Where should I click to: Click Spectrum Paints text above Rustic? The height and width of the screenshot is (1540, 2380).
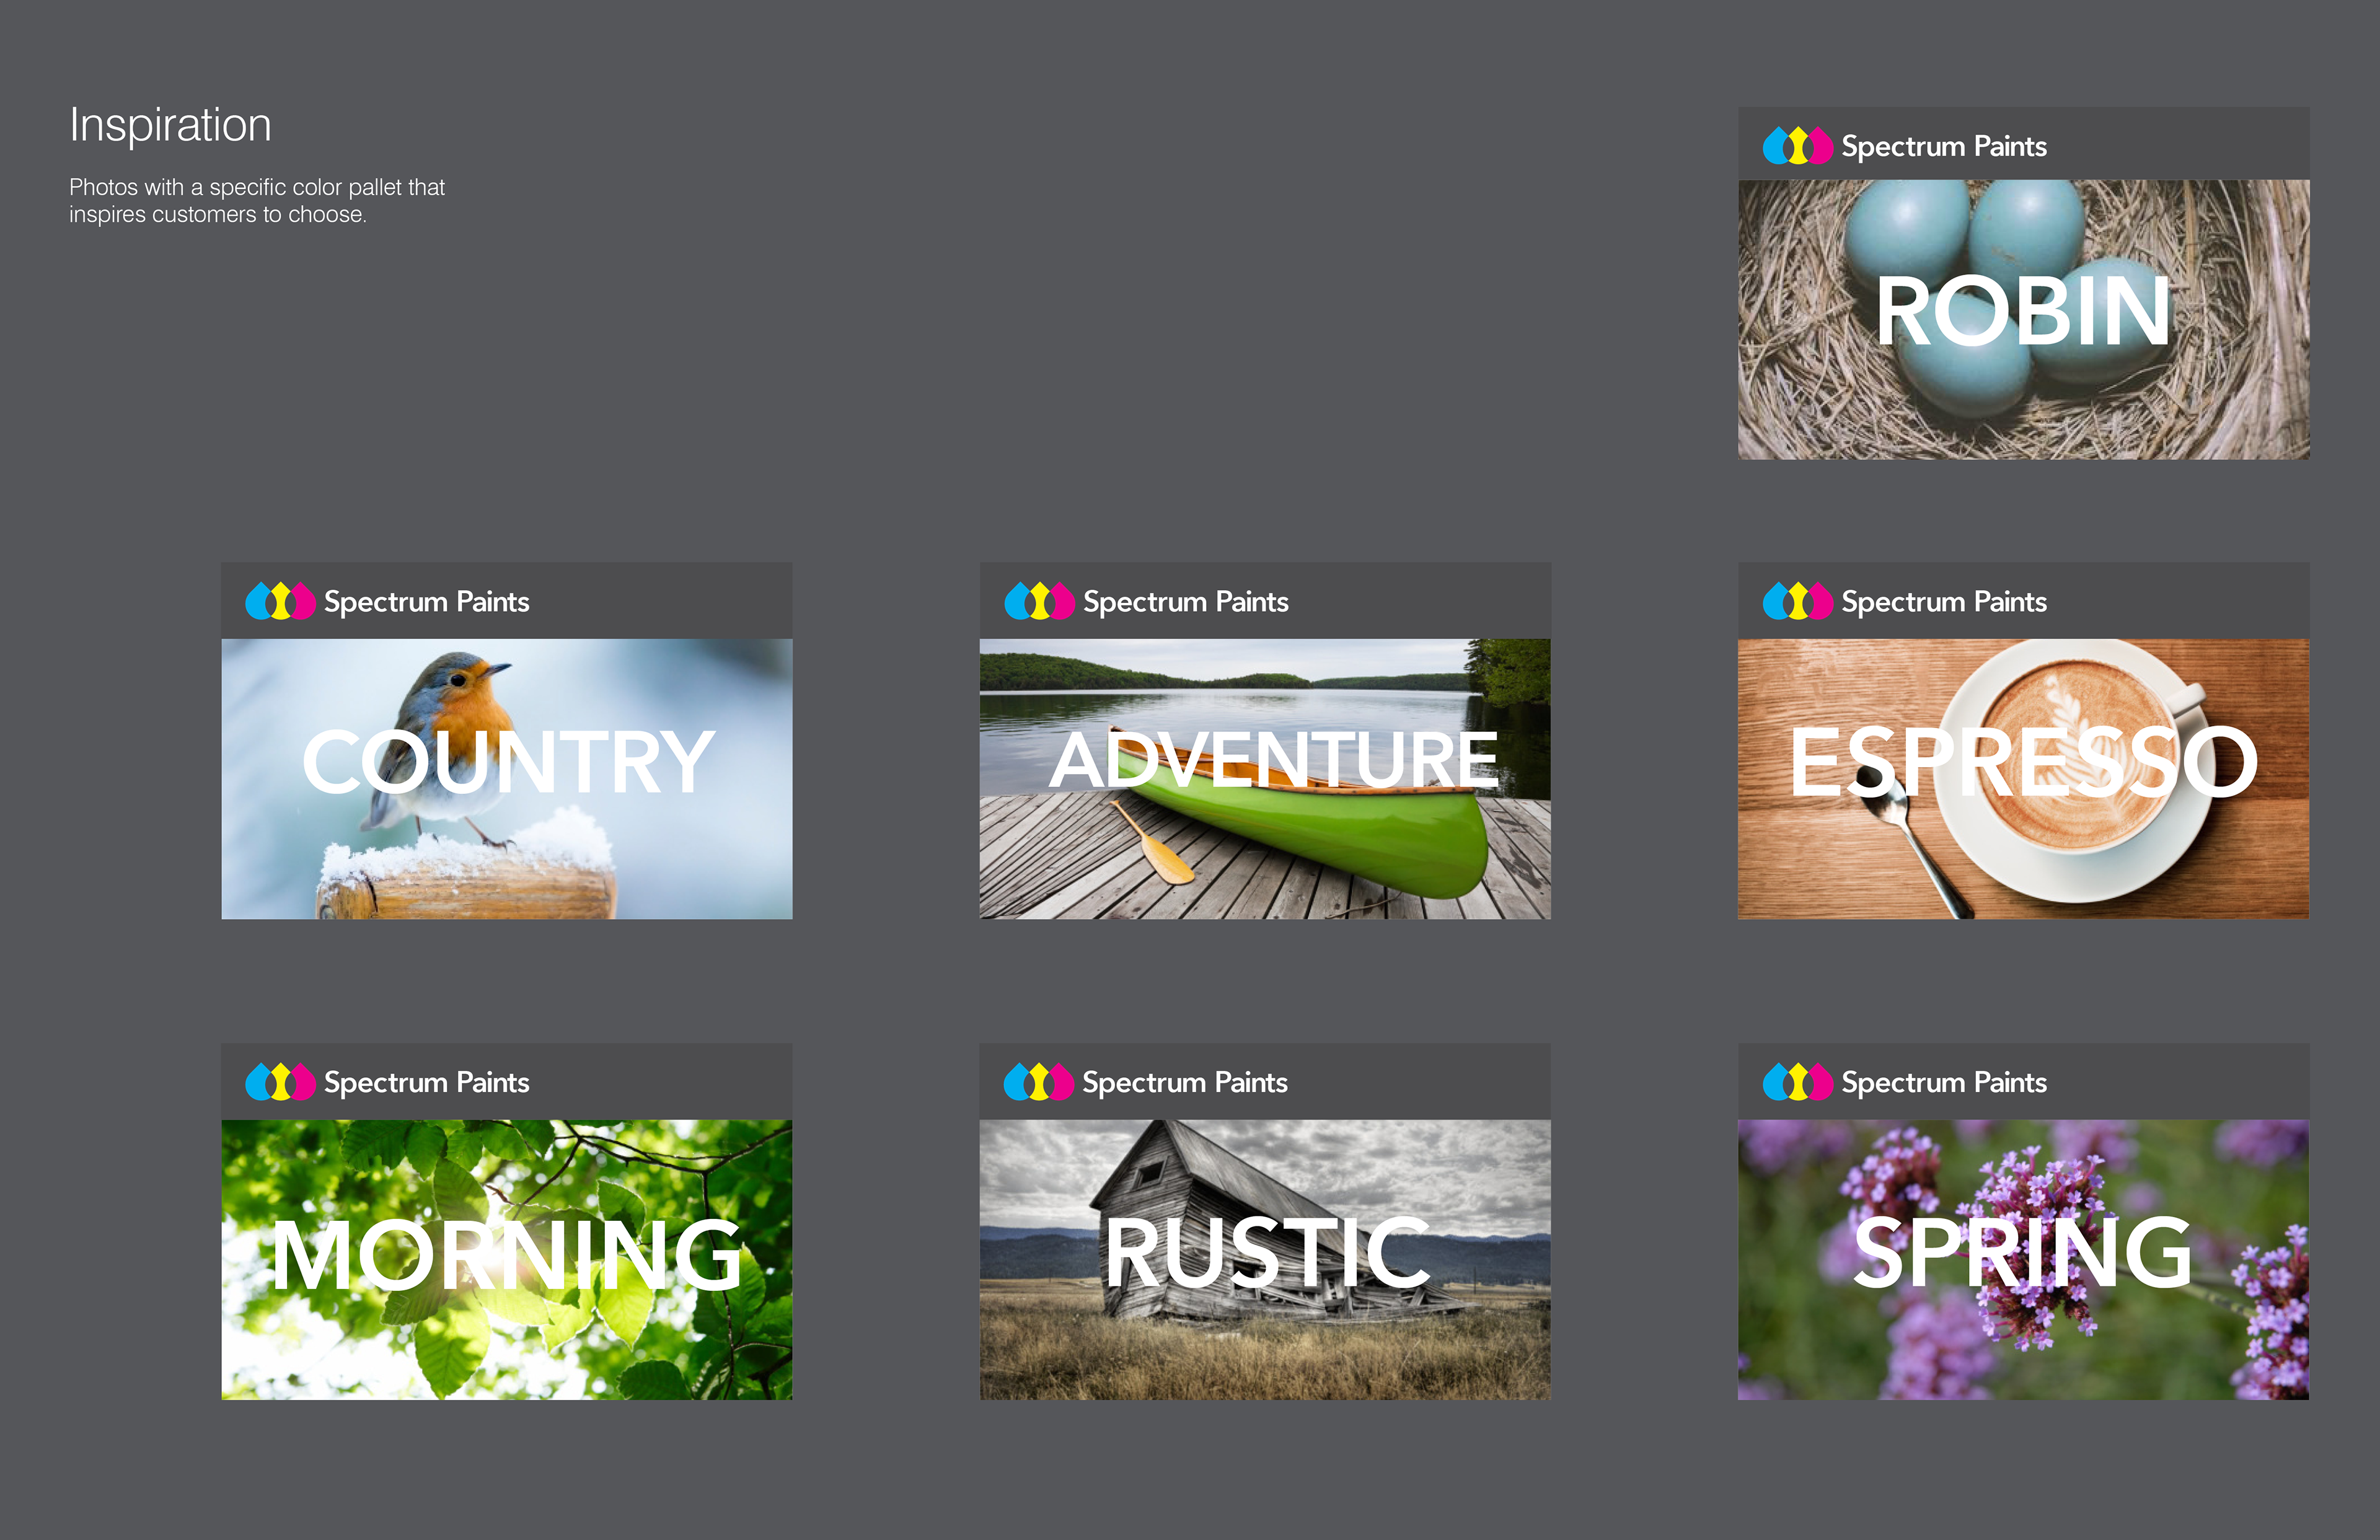(x=1184, y=1083)
